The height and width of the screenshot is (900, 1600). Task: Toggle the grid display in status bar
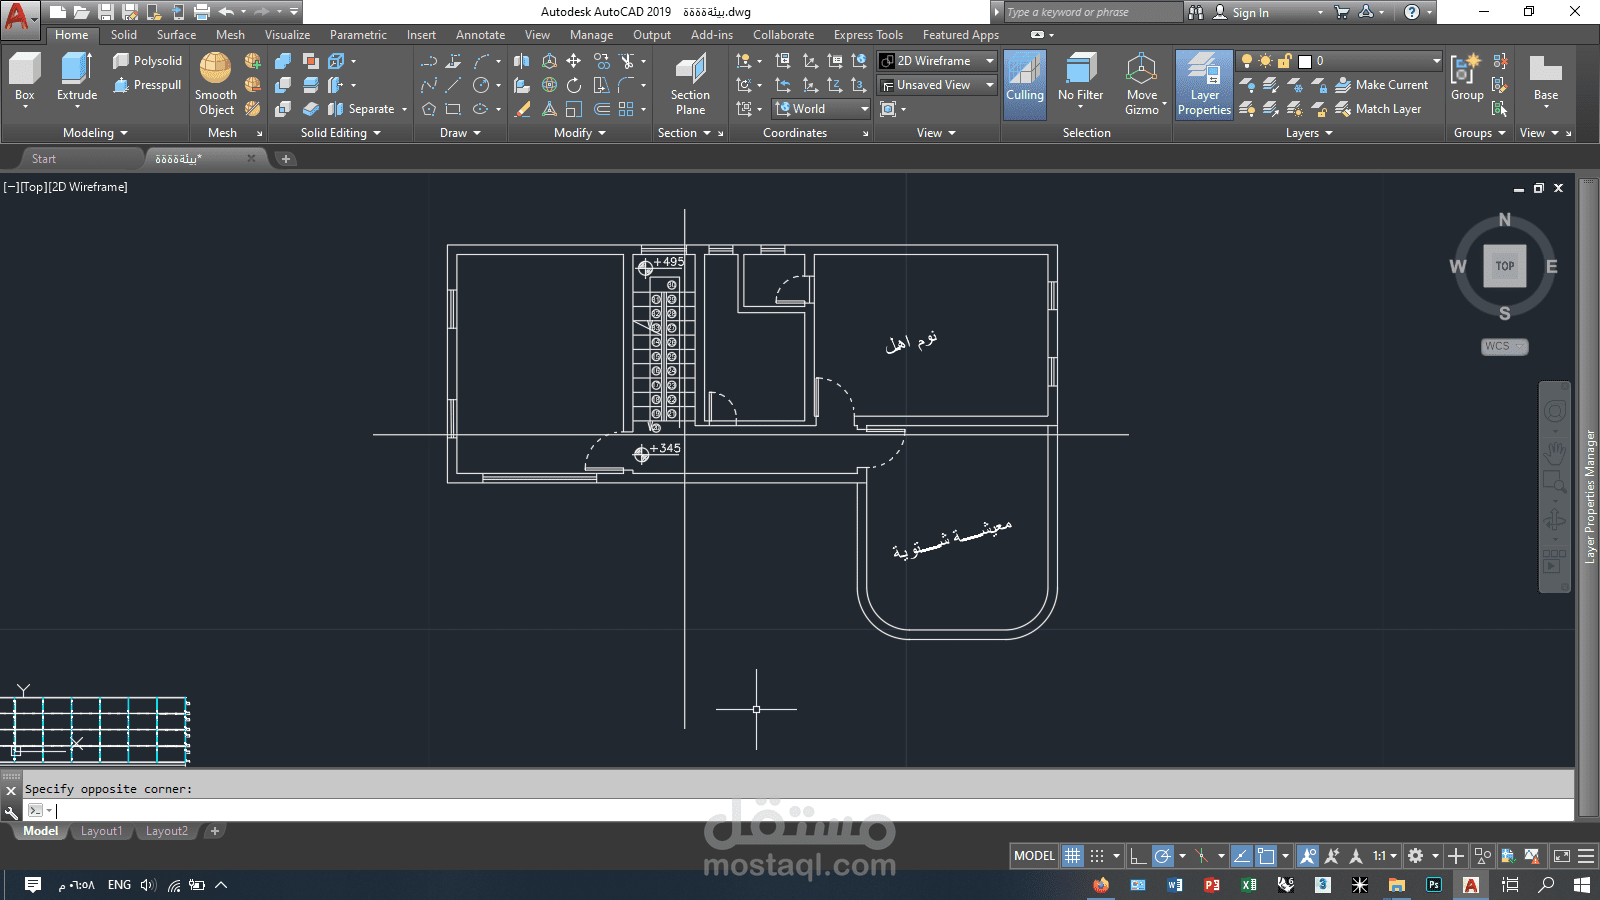(1072, 856)
